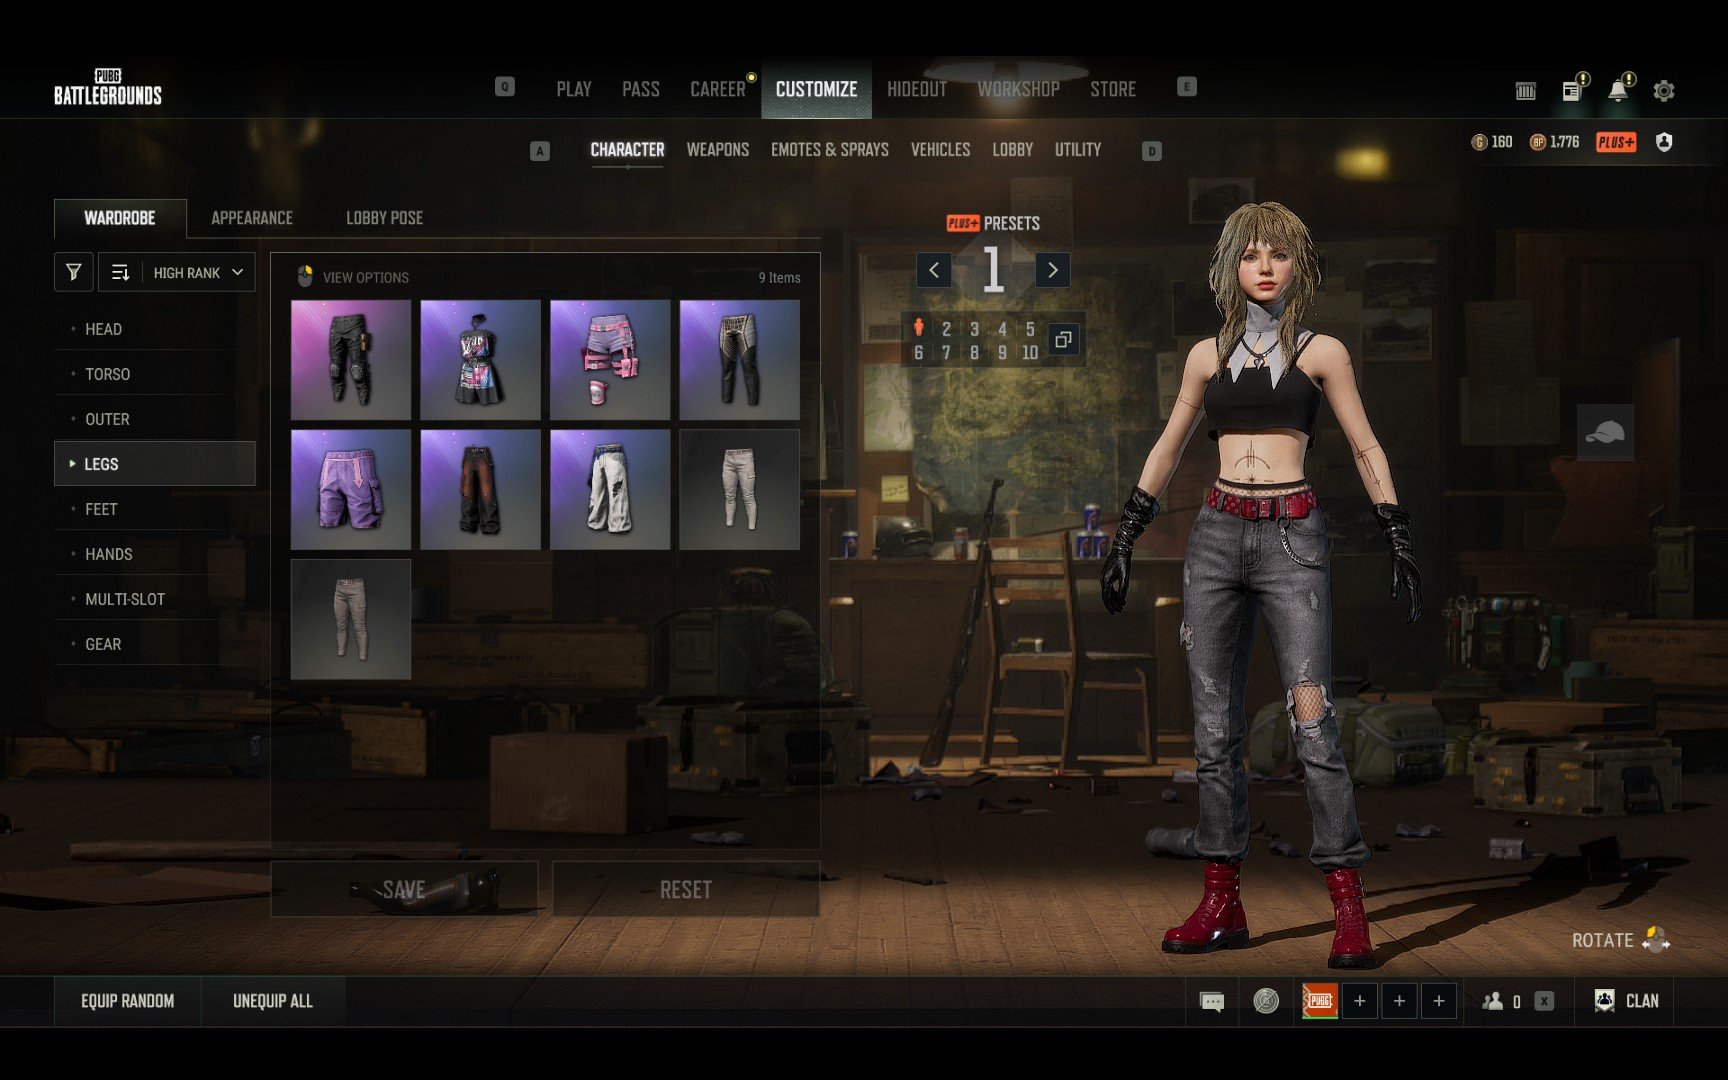Open the wardrobe filter funnel icon
This screenshot has width=1728, height=1080.
74,272
